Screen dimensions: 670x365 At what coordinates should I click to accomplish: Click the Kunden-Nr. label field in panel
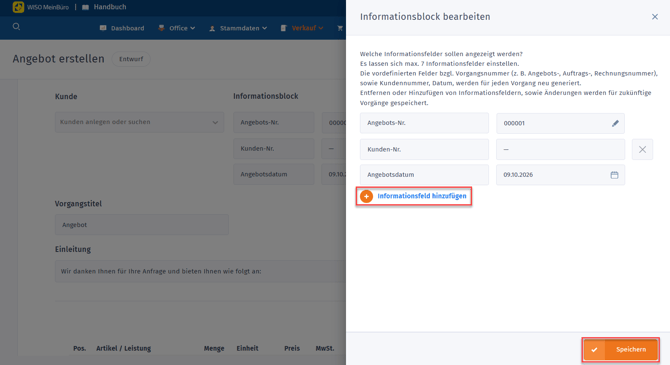pos(424,149)
